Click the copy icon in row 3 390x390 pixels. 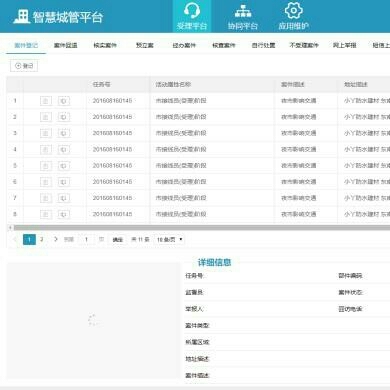[x=64, y=133]
